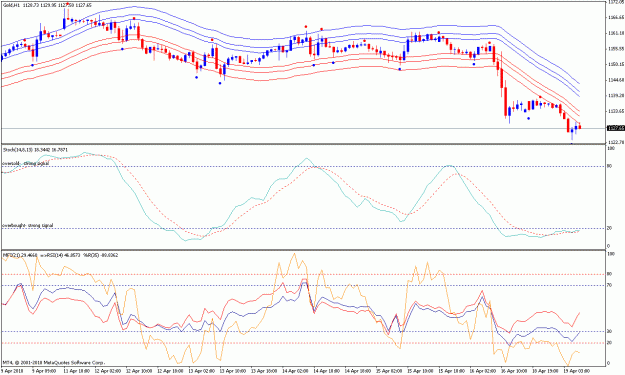This screenshot has width=625, height=375.
Task: Click the 1161.18 price axis value
Action: click(616, 33)
